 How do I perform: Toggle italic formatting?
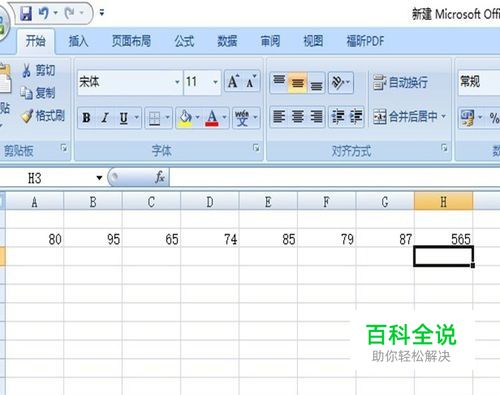click(105, 118)
